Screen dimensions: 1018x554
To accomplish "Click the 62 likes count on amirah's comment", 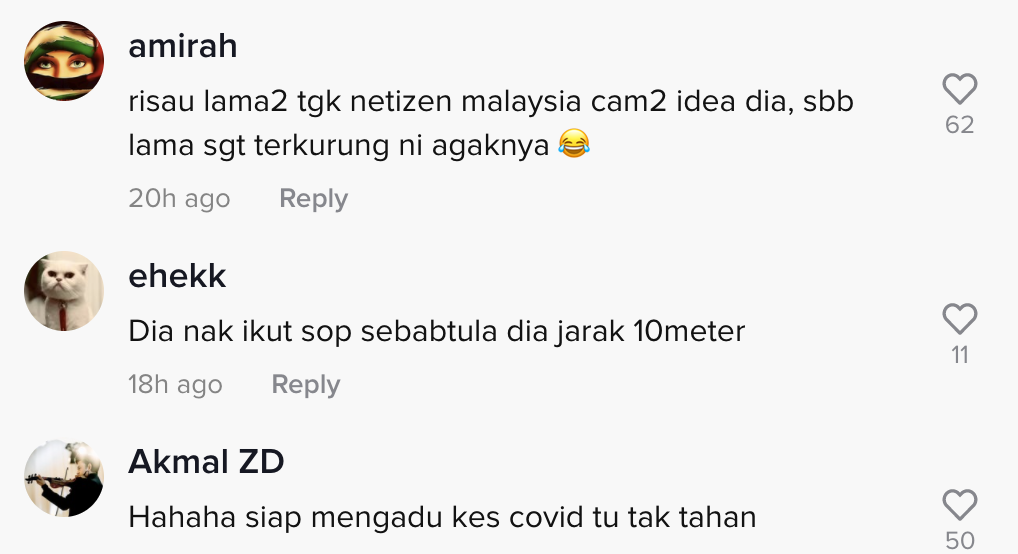I will pyautogui.click(x=960, y=125).
